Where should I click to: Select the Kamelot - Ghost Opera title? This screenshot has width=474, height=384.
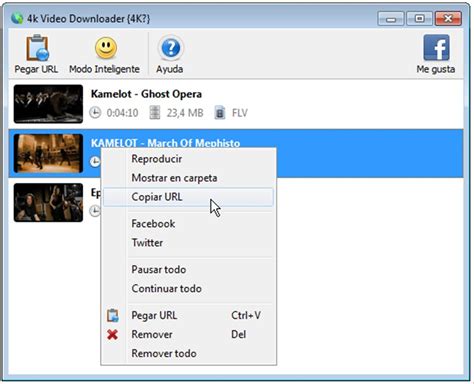coord(146,94)
